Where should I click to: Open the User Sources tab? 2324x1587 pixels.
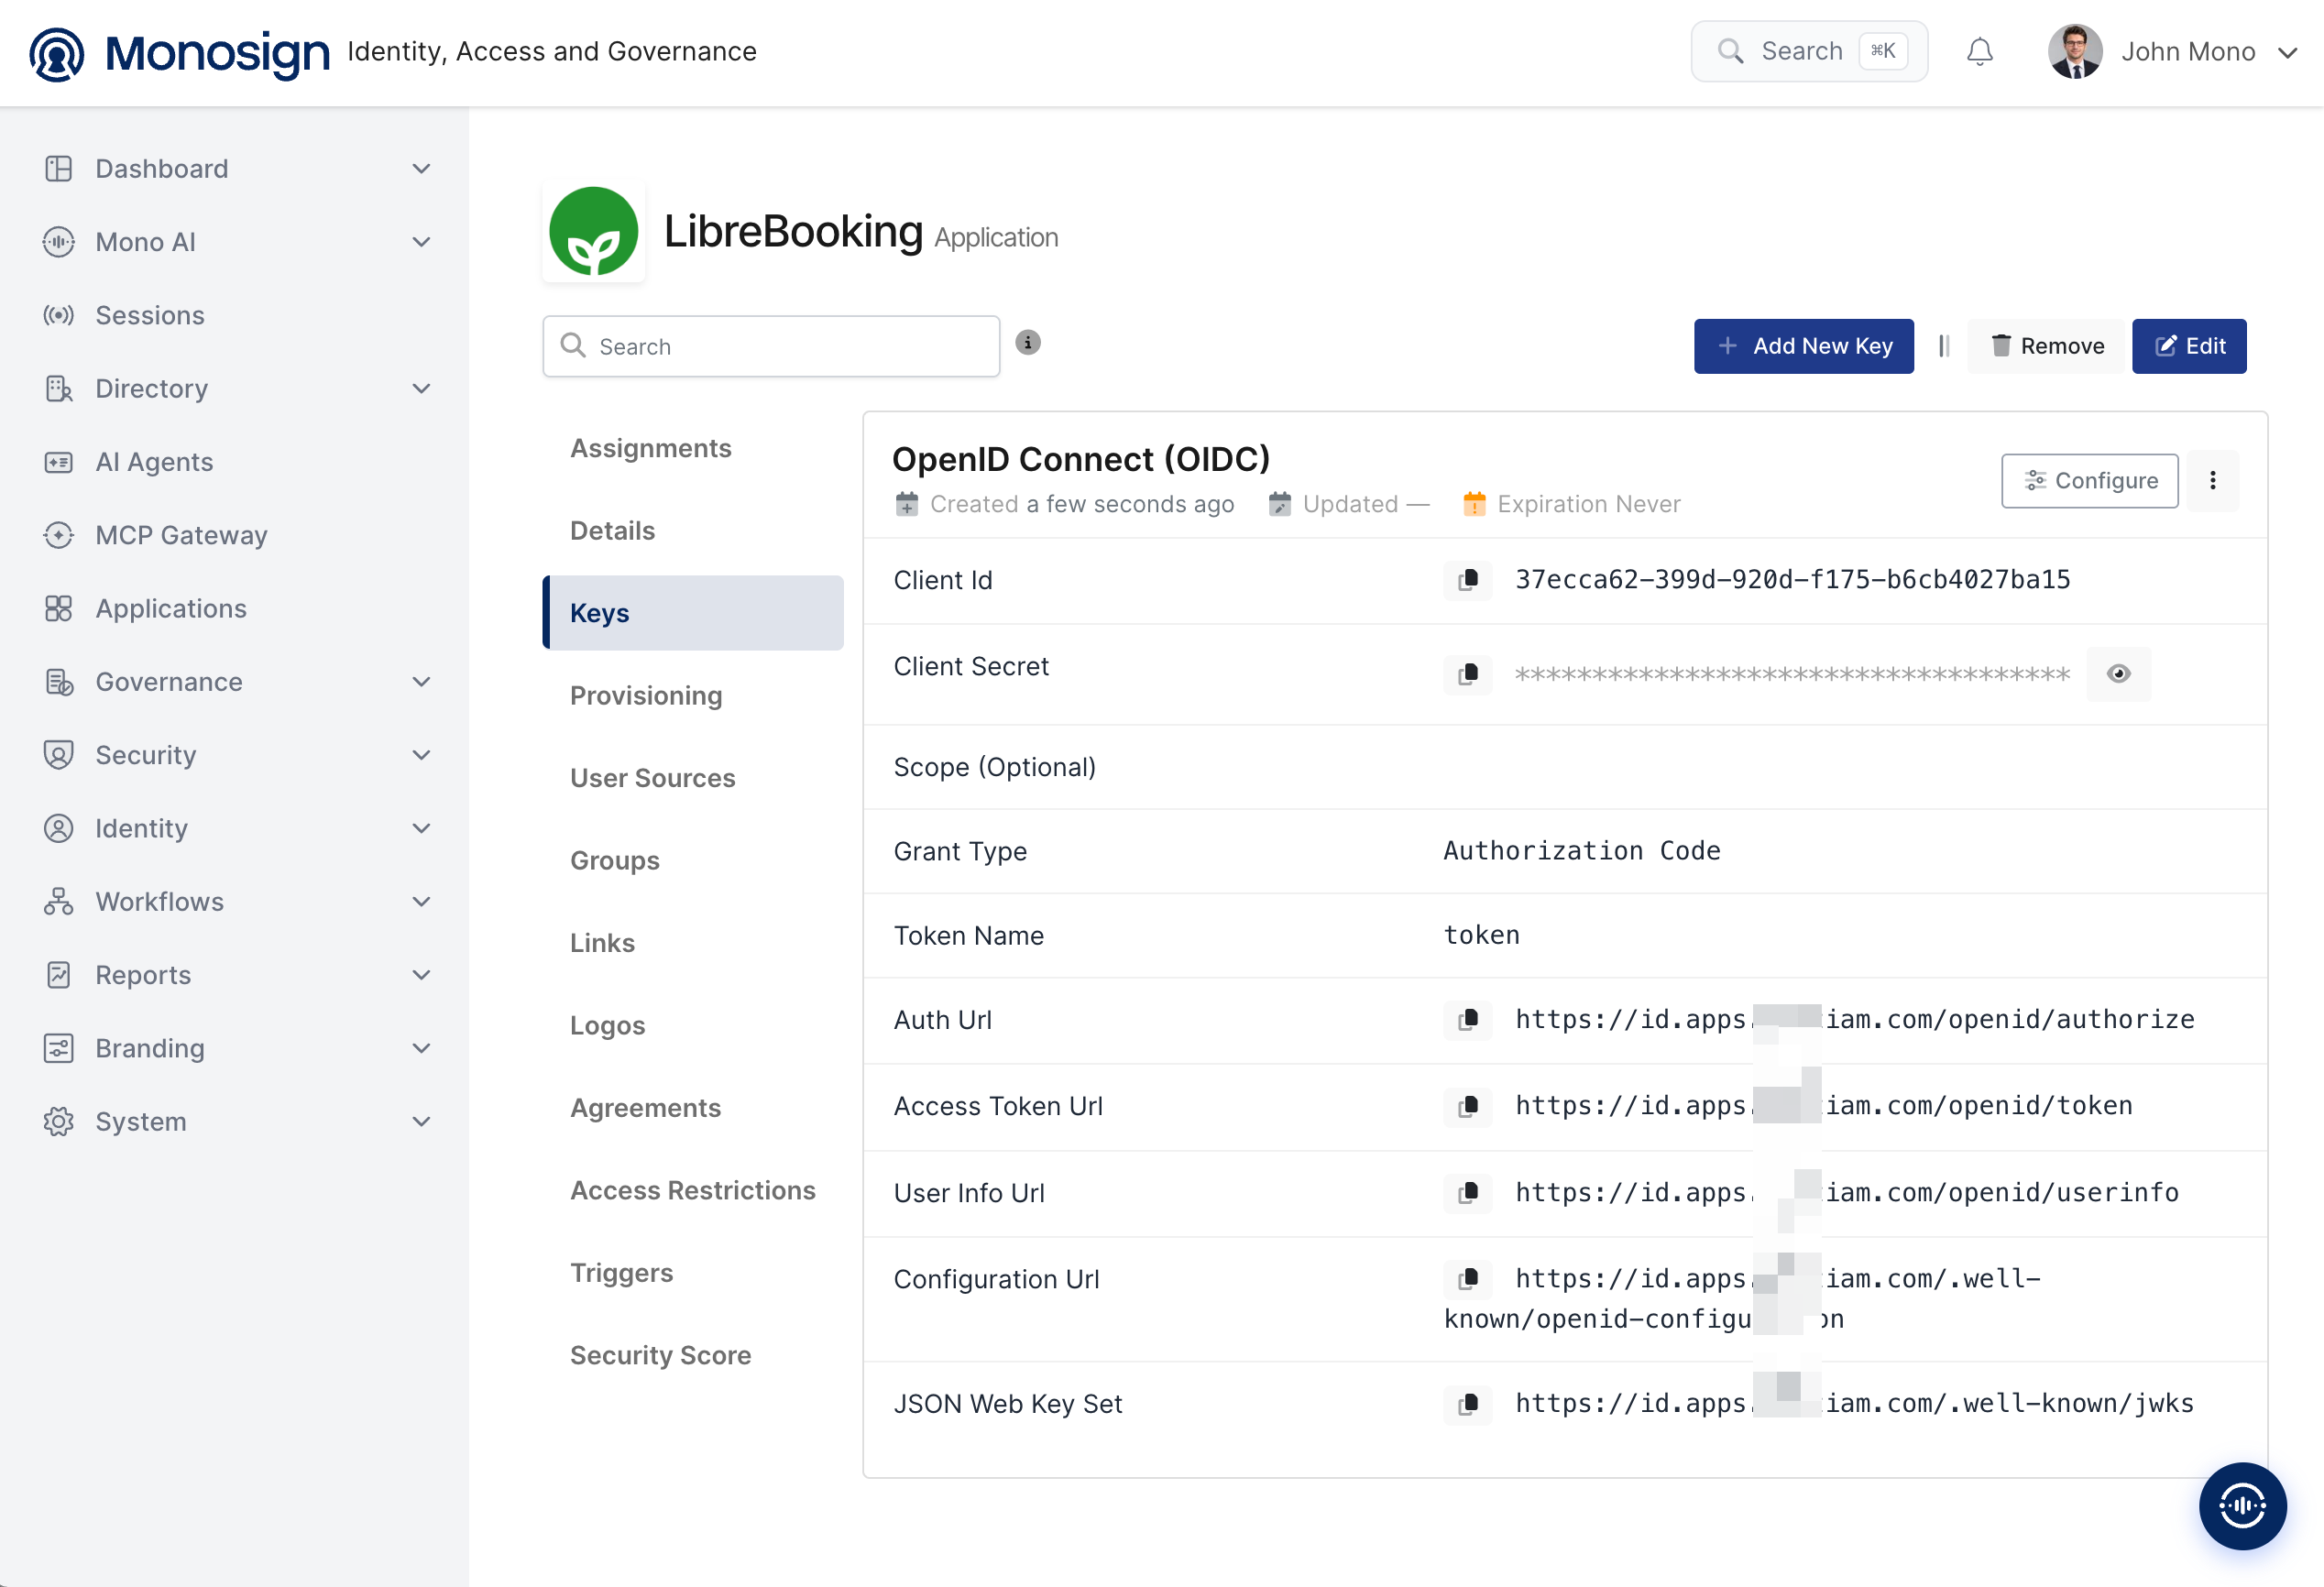click(692, 778)
